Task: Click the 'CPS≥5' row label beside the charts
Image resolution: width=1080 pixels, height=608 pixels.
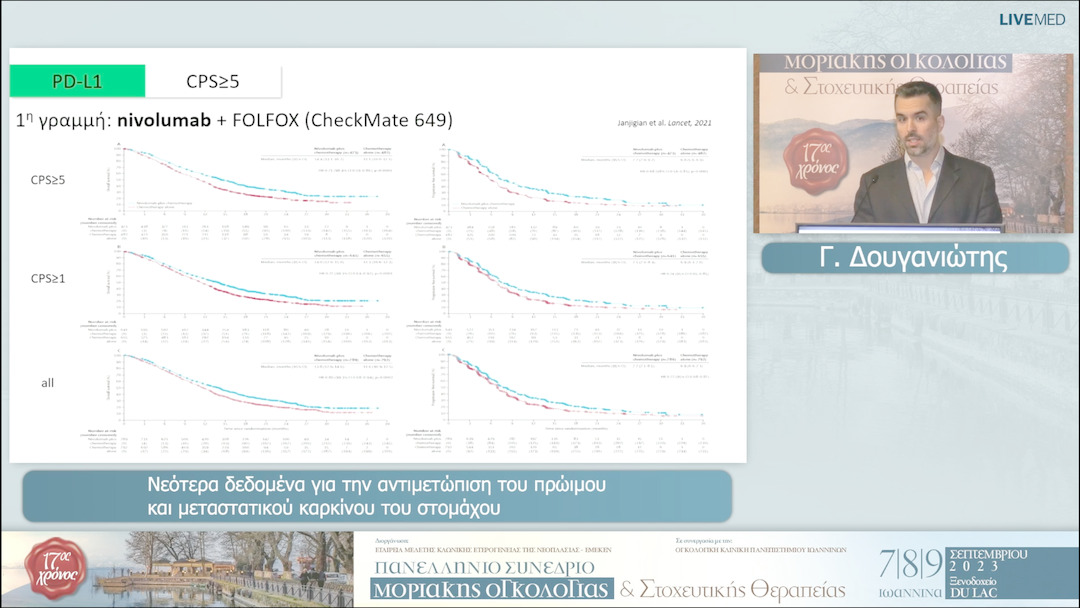Action: click(48, 180)
